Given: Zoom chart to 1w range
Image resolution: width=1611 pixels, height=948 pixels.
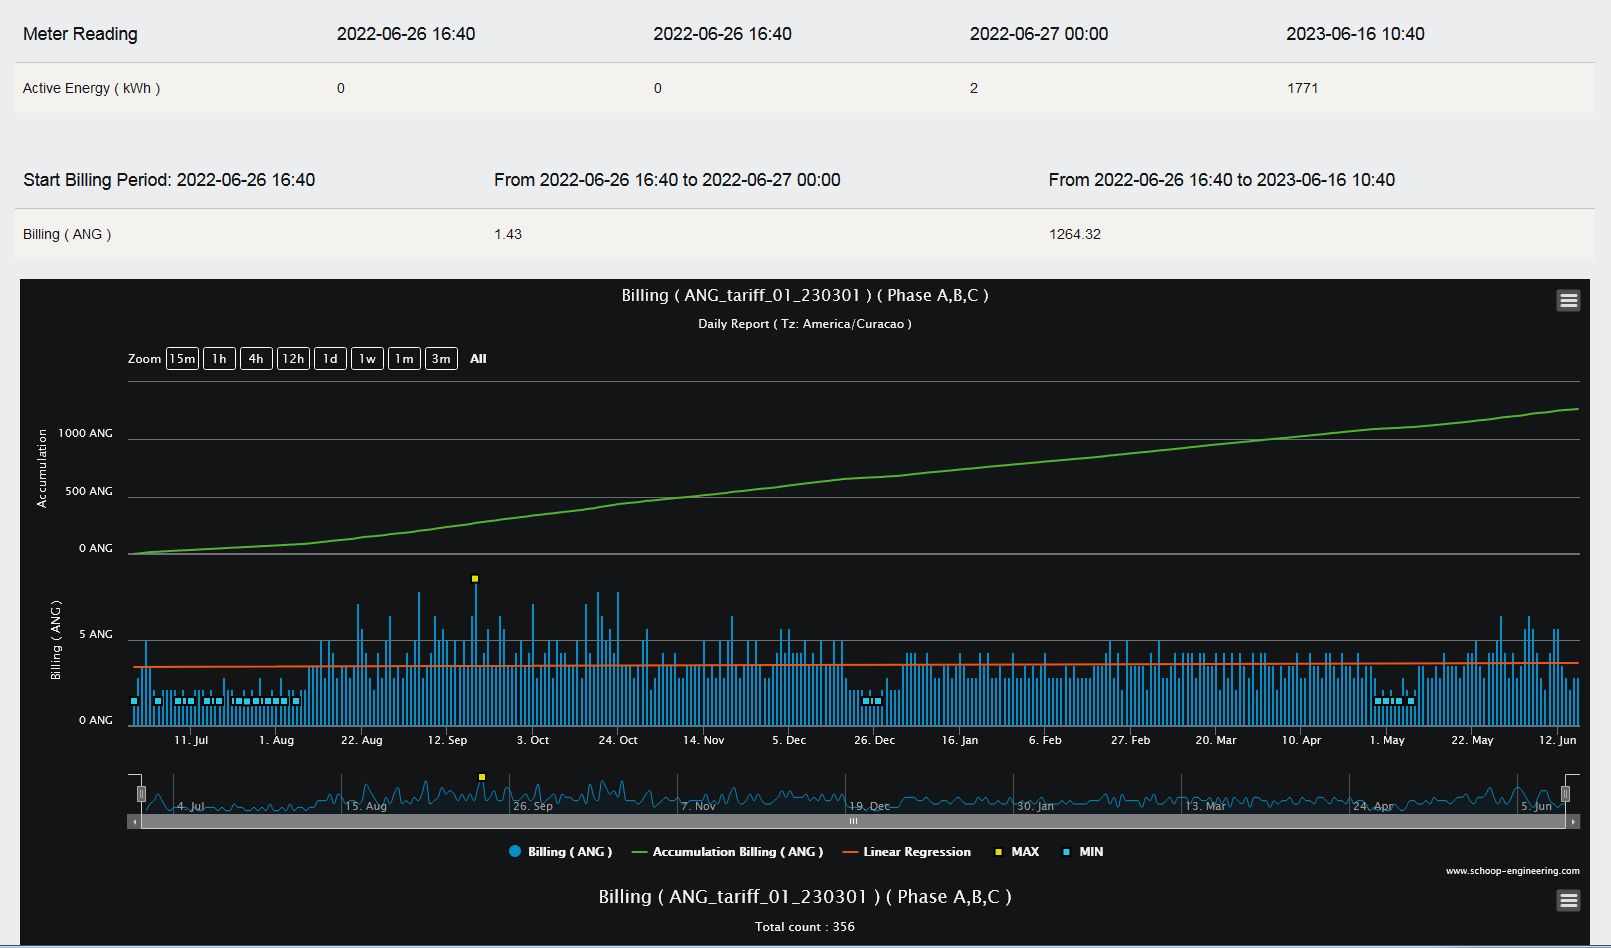Looking at the screenshot, I should click(x=367, y=359).
